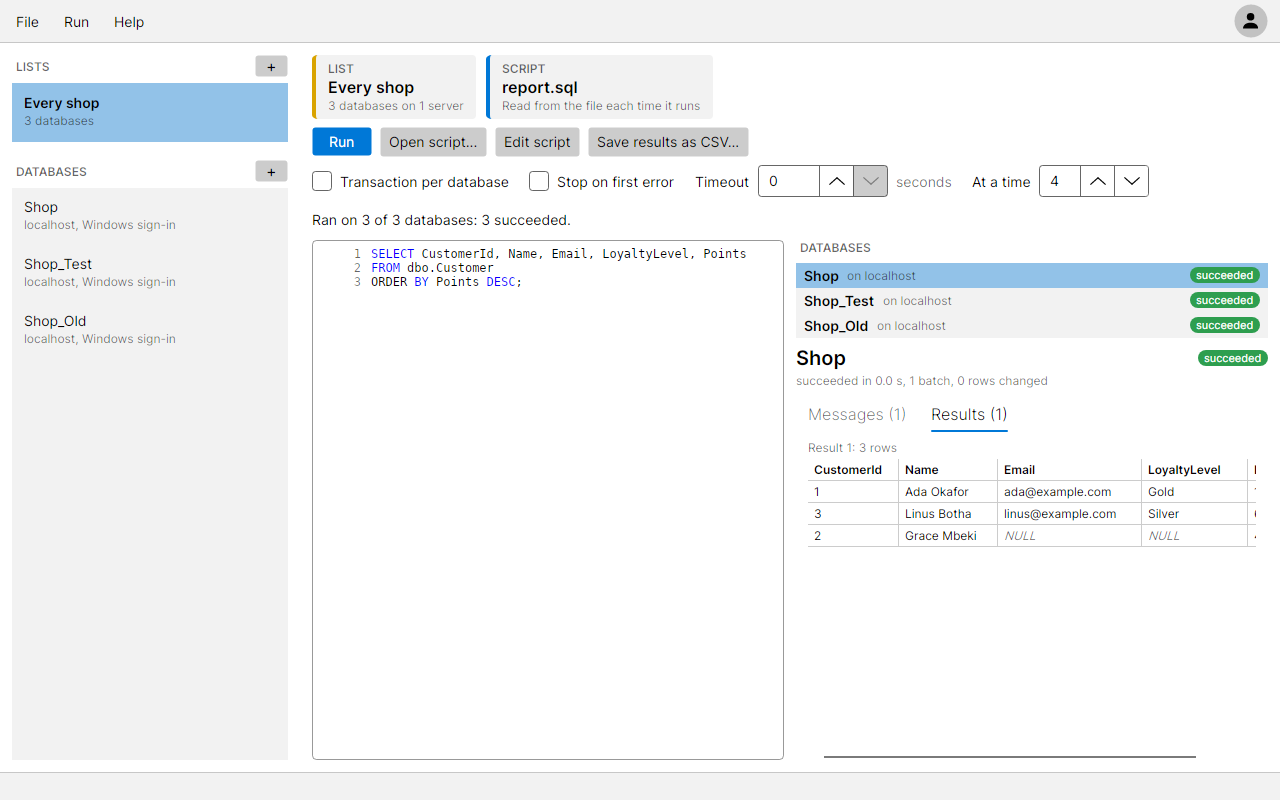Select Shop_Test database in sidebar
The image size is (1280, 800).
coord(150,272)
